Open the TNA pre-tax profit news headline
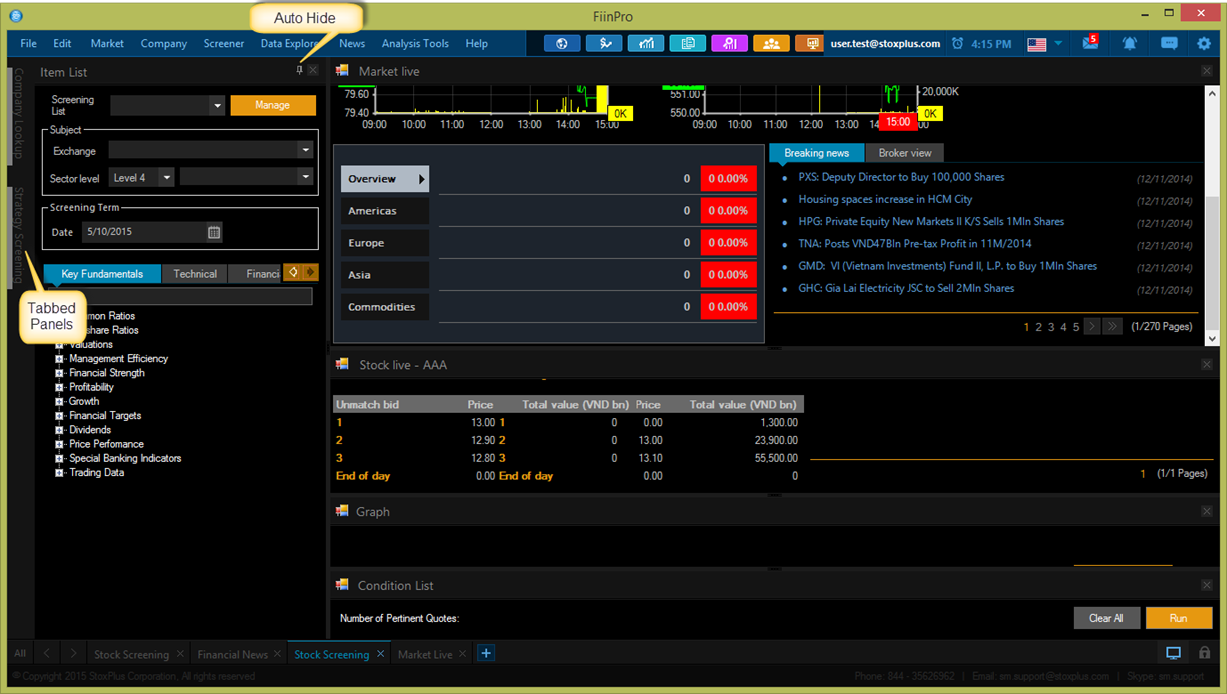 click(915, 243)
